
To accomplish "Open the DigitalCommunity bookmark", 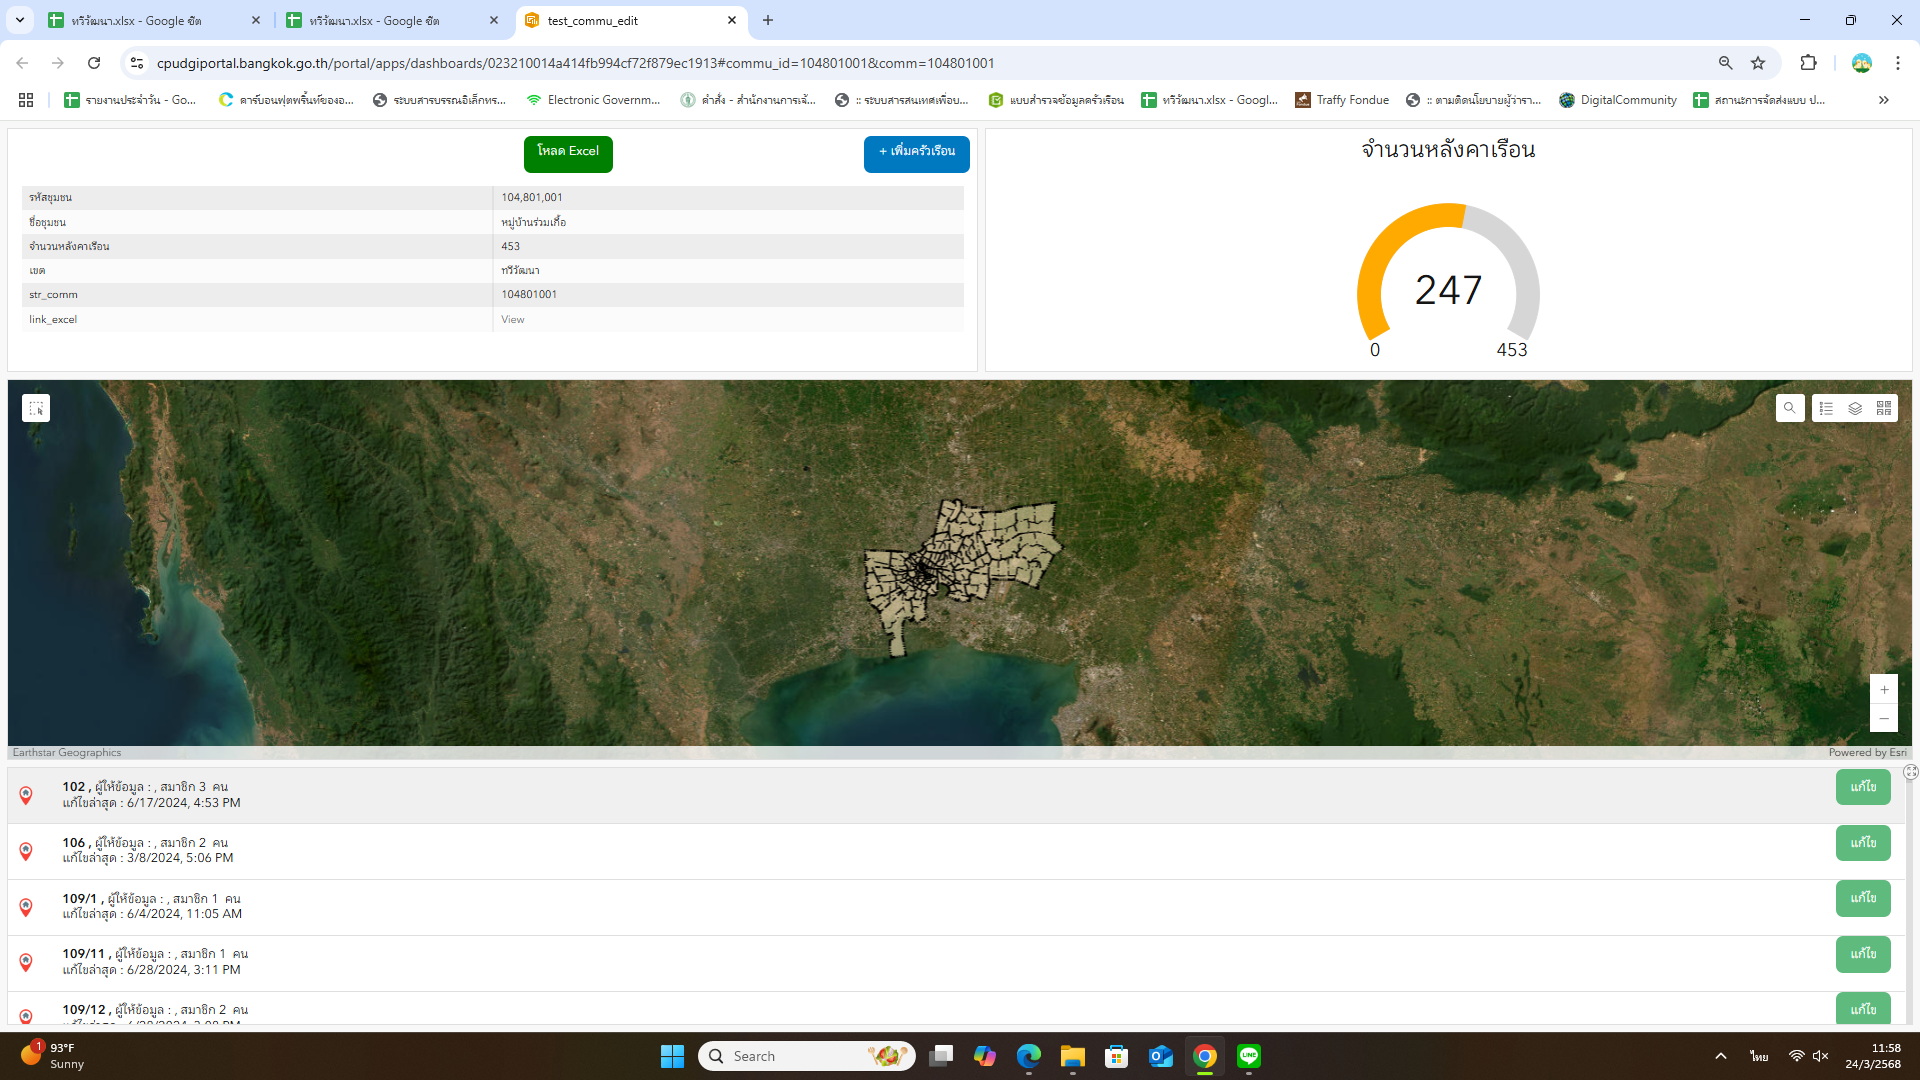I will click(1618, 100).
